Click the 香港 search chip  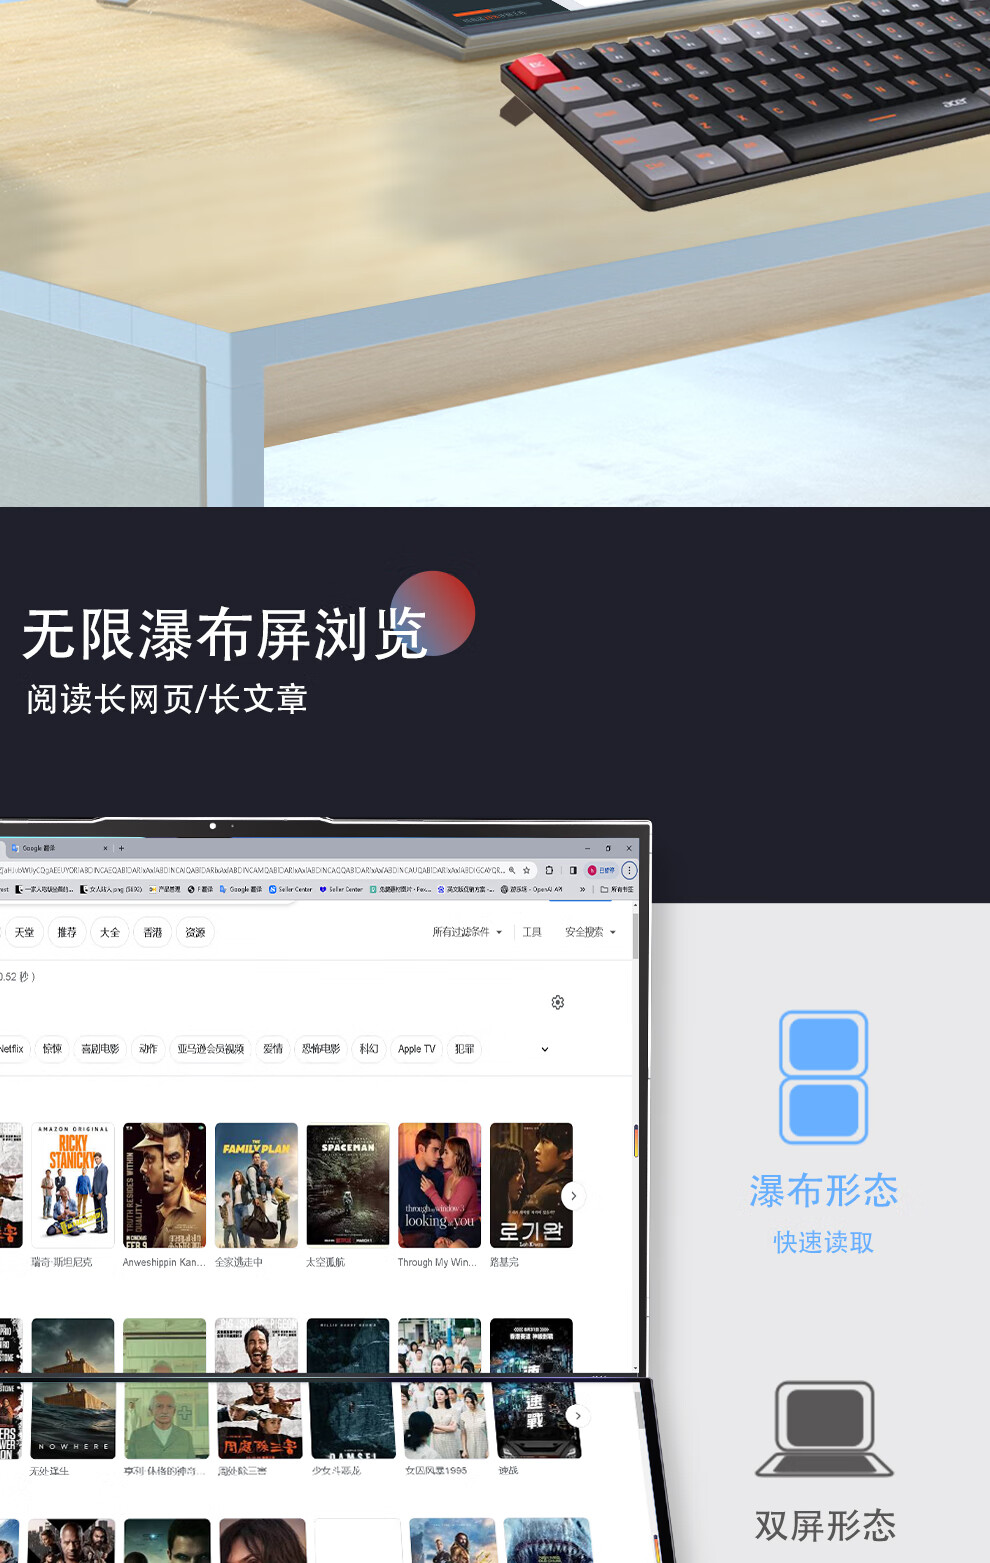click(x=153, y=932)
